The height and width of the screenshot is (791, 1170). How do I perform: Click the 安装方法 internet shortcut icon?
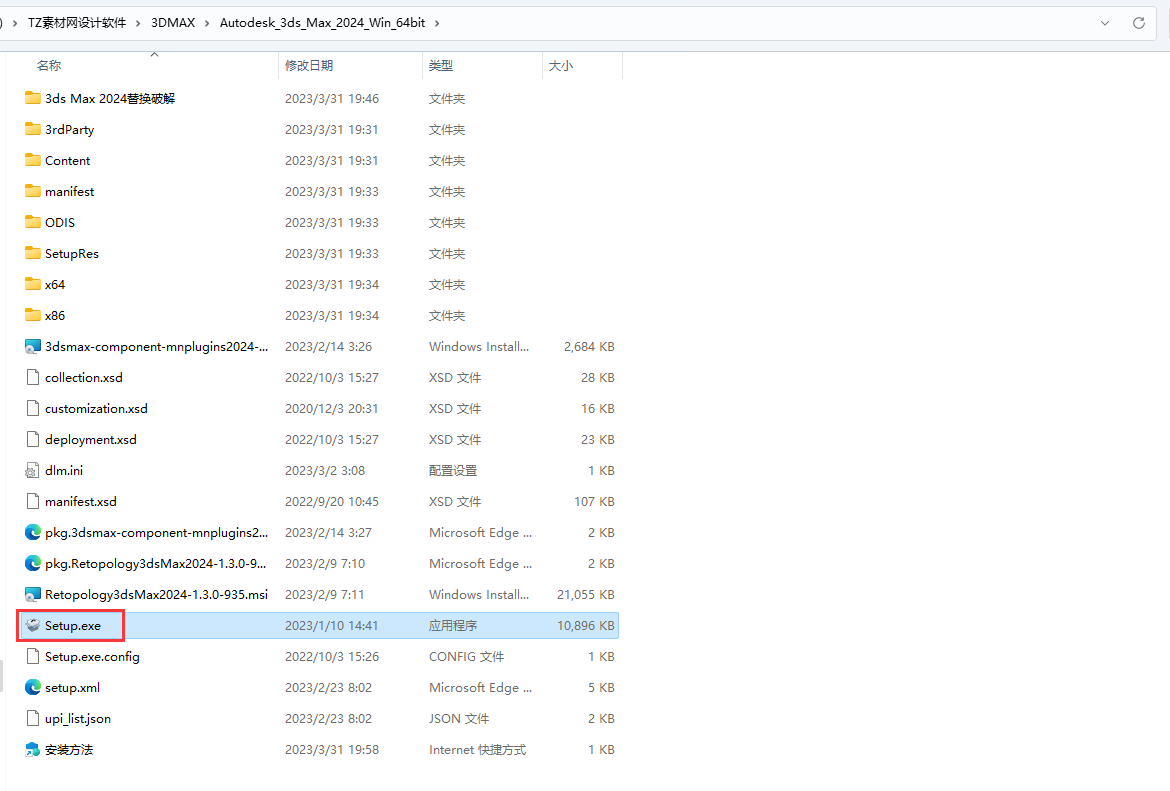[x=33, y=750]
